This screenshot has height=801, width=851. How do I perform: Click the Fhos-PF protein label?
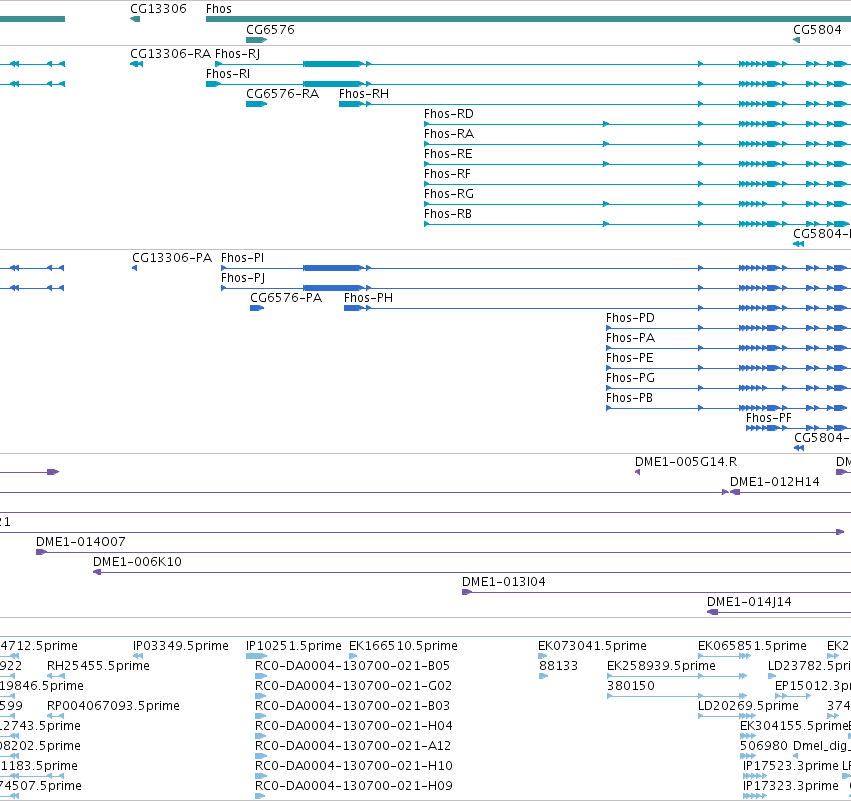pyautogui.click(x=769, y=418)
